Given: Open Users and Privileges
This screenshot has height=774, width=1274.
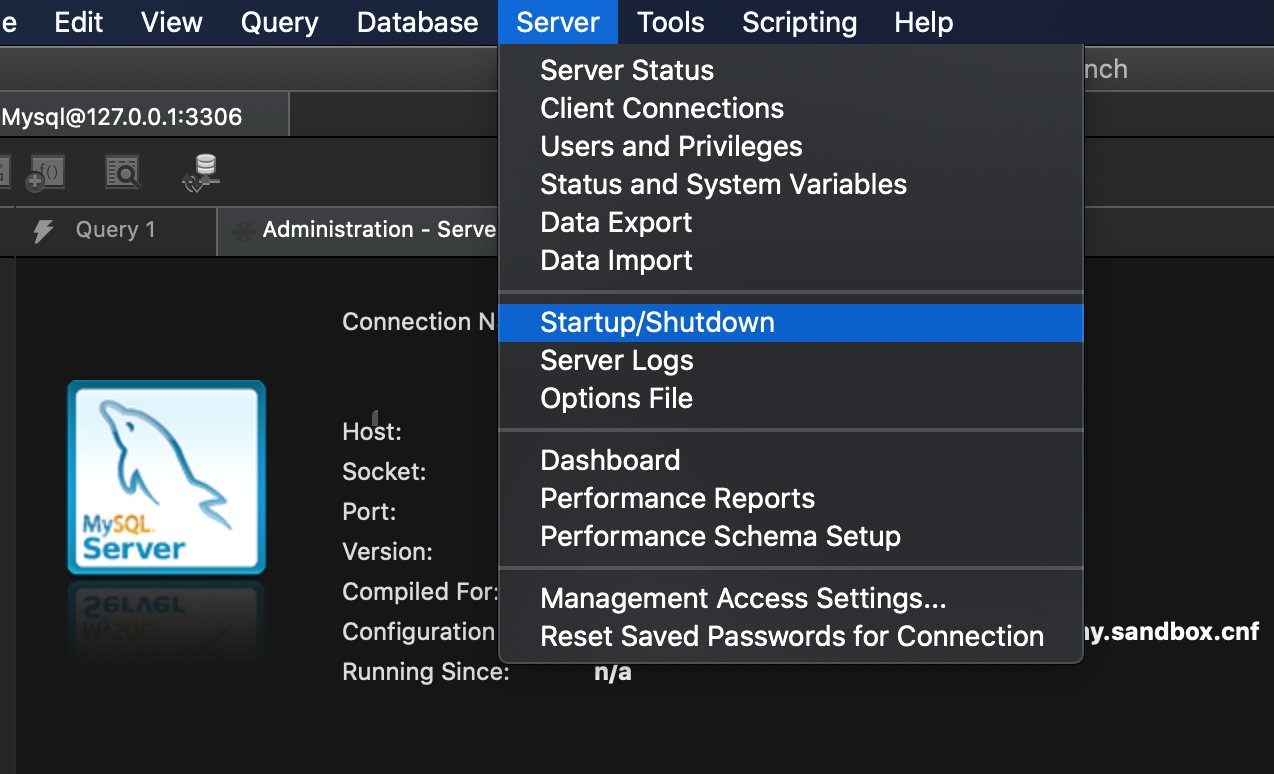Looking at the screenshot, I should [x=671, y=146].
